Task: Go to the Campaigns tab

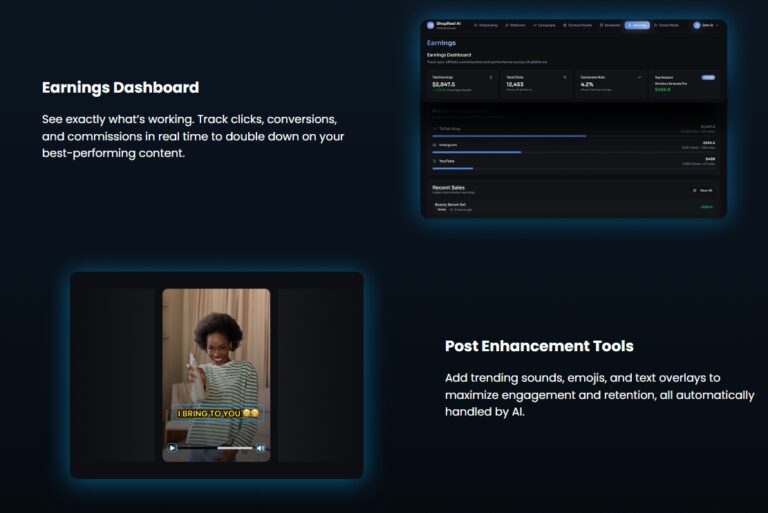Action: (544, 25)
